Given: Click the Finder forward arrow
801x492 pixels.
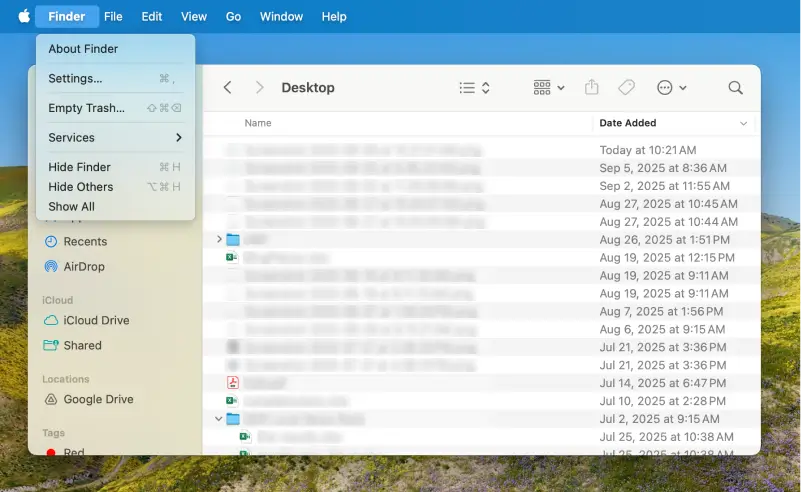Looking at the screenshot, I should tap(259, 88).
